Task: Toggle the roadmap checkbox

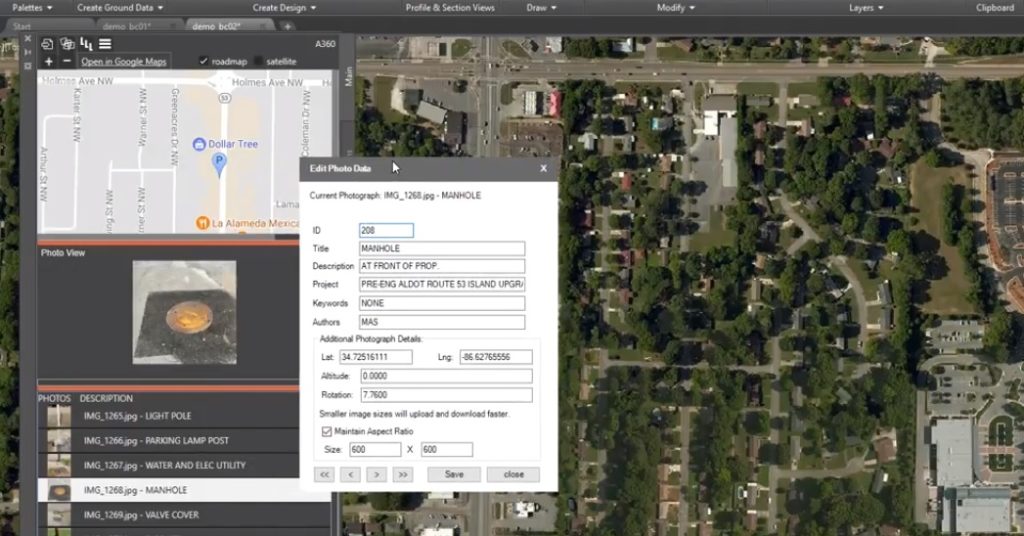Action: pyautogui.click(x=204, y=61)
